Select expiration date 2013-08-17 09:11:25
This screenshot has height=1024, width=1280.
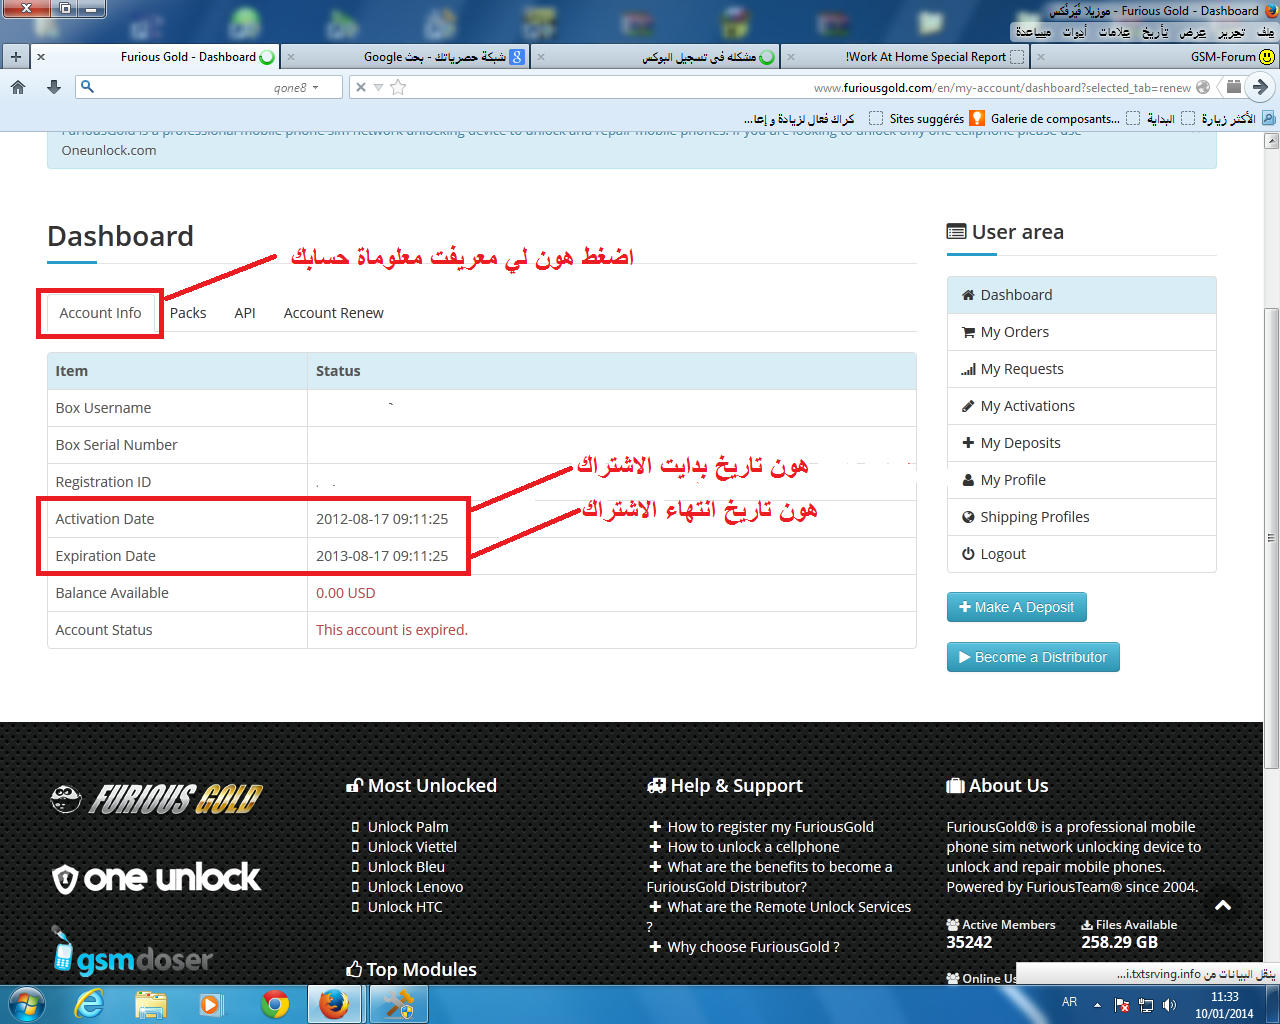coord(382,556)
